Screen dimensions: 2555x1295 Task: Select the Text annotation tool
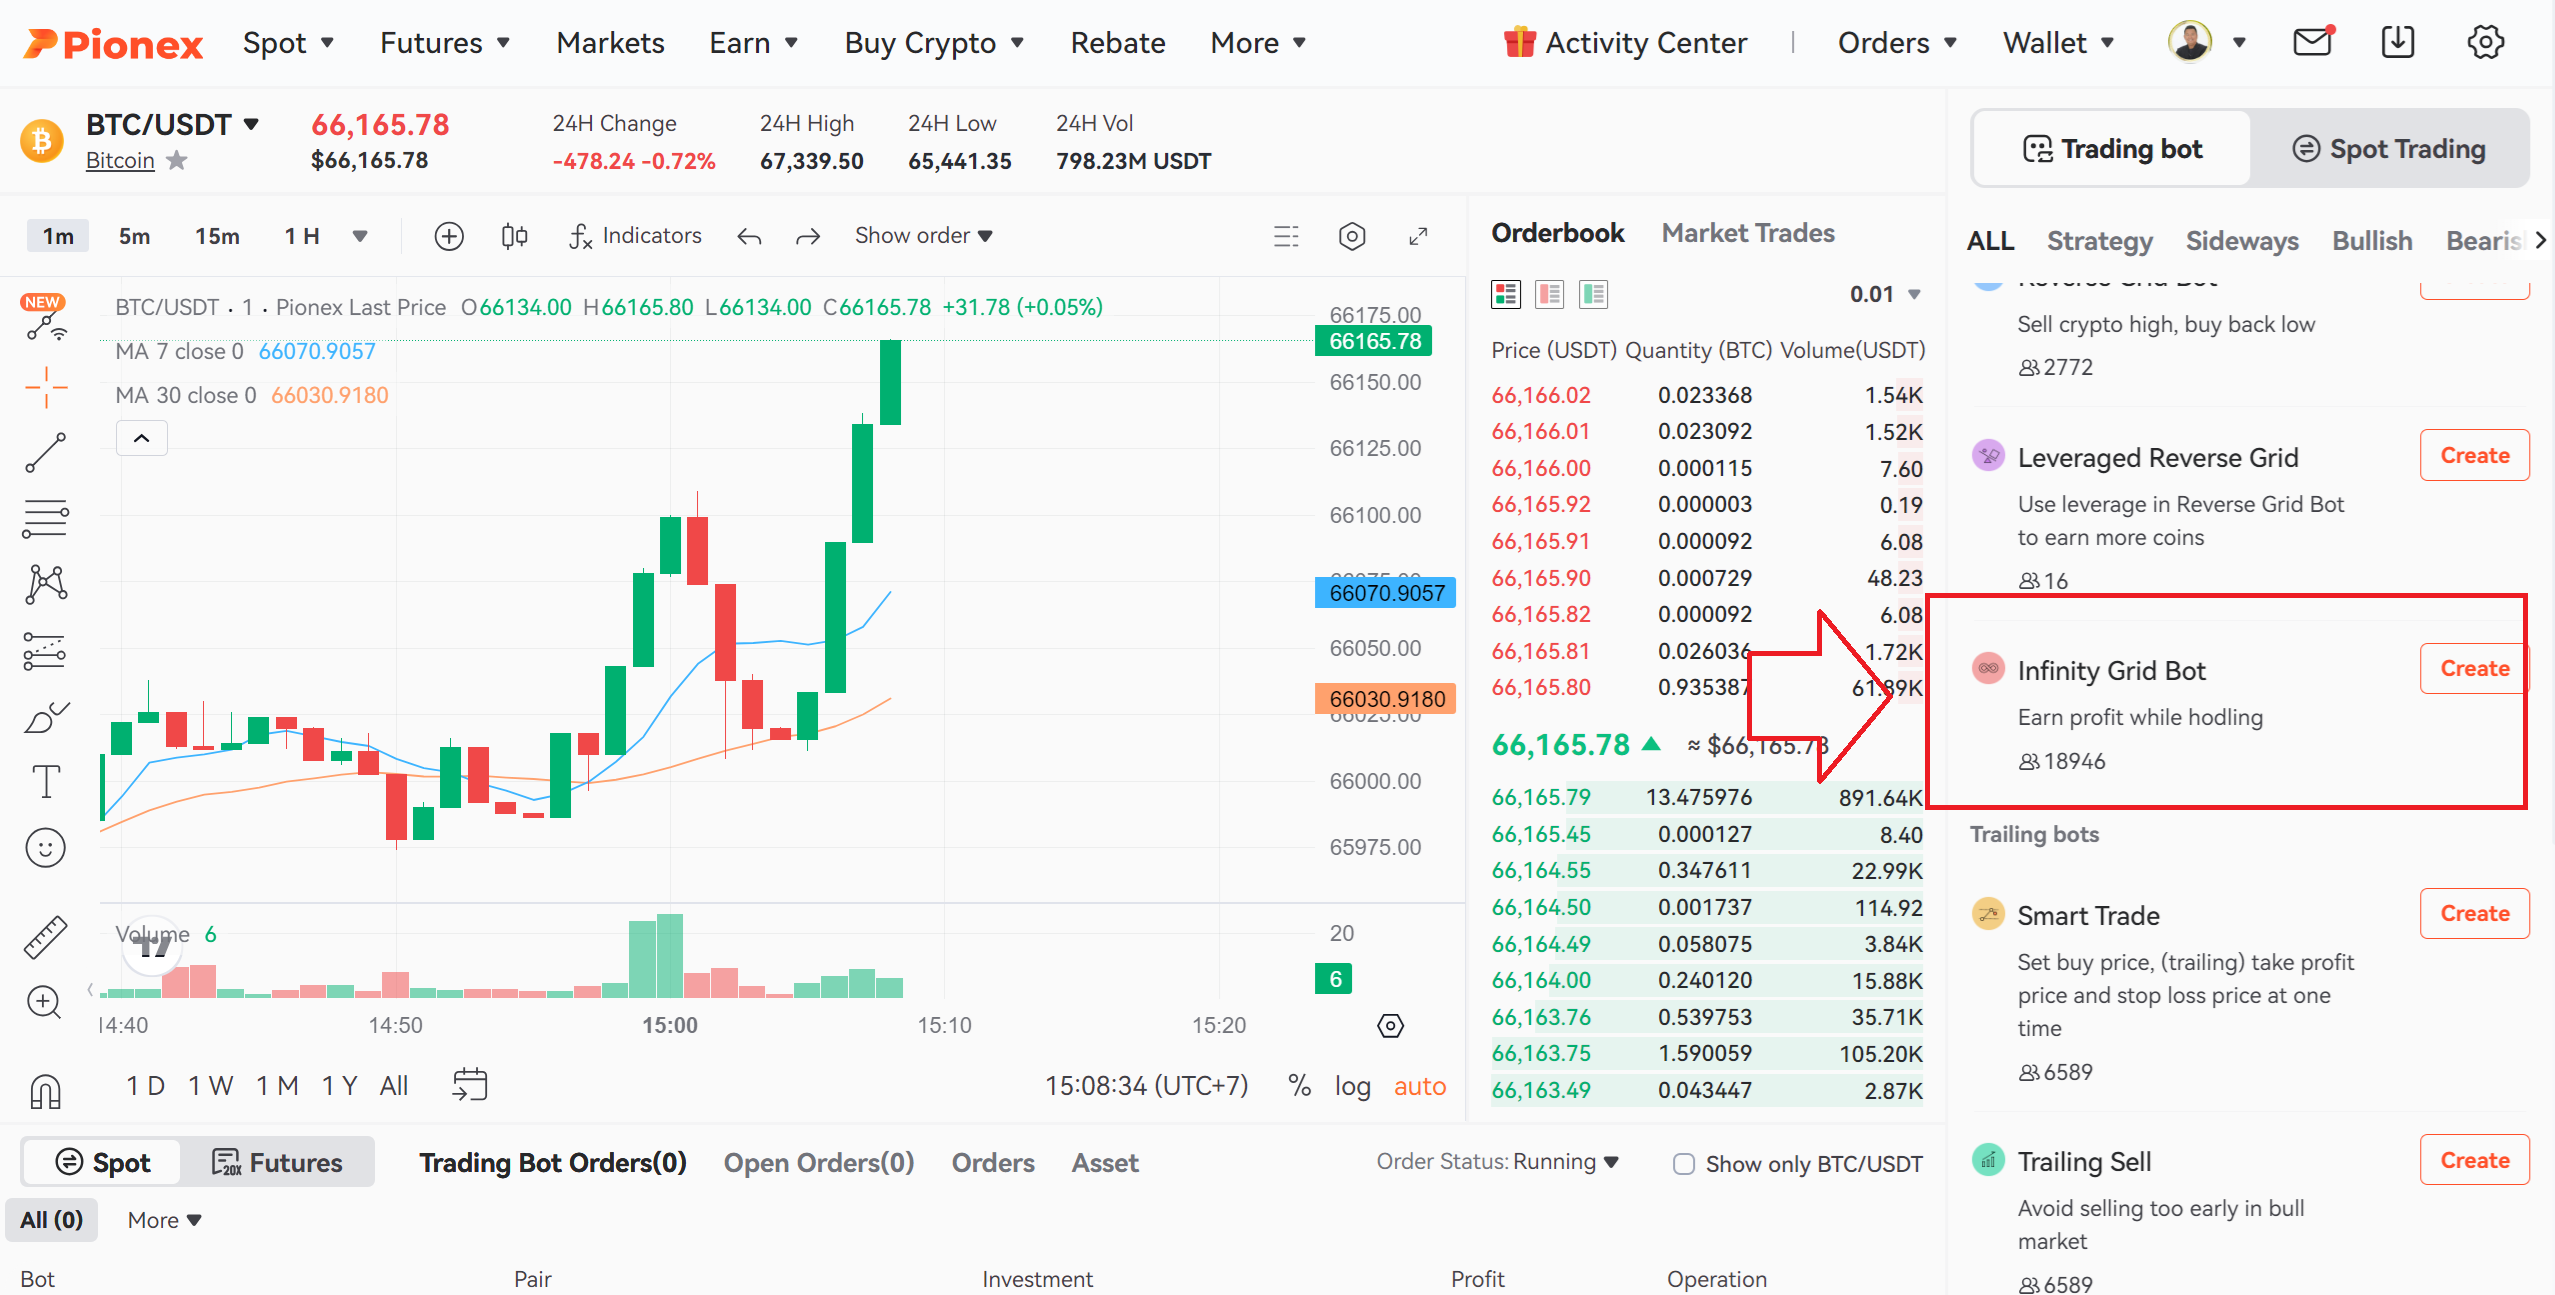tap(46, 782)
